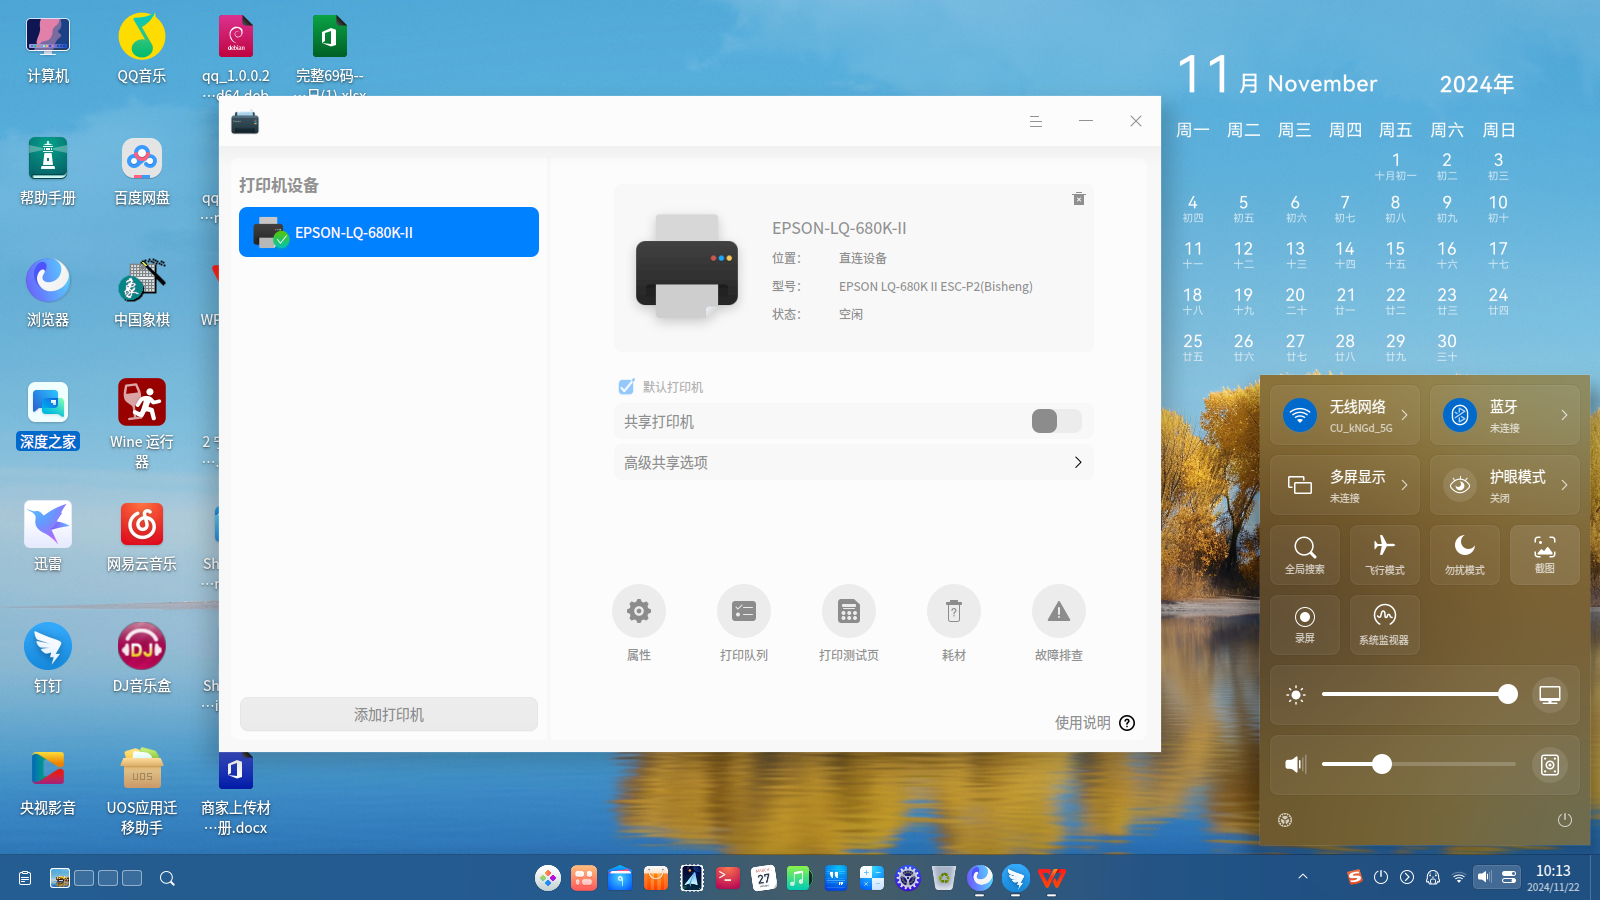Expand the 无线网络 chevron arrow

point(1405,415)
